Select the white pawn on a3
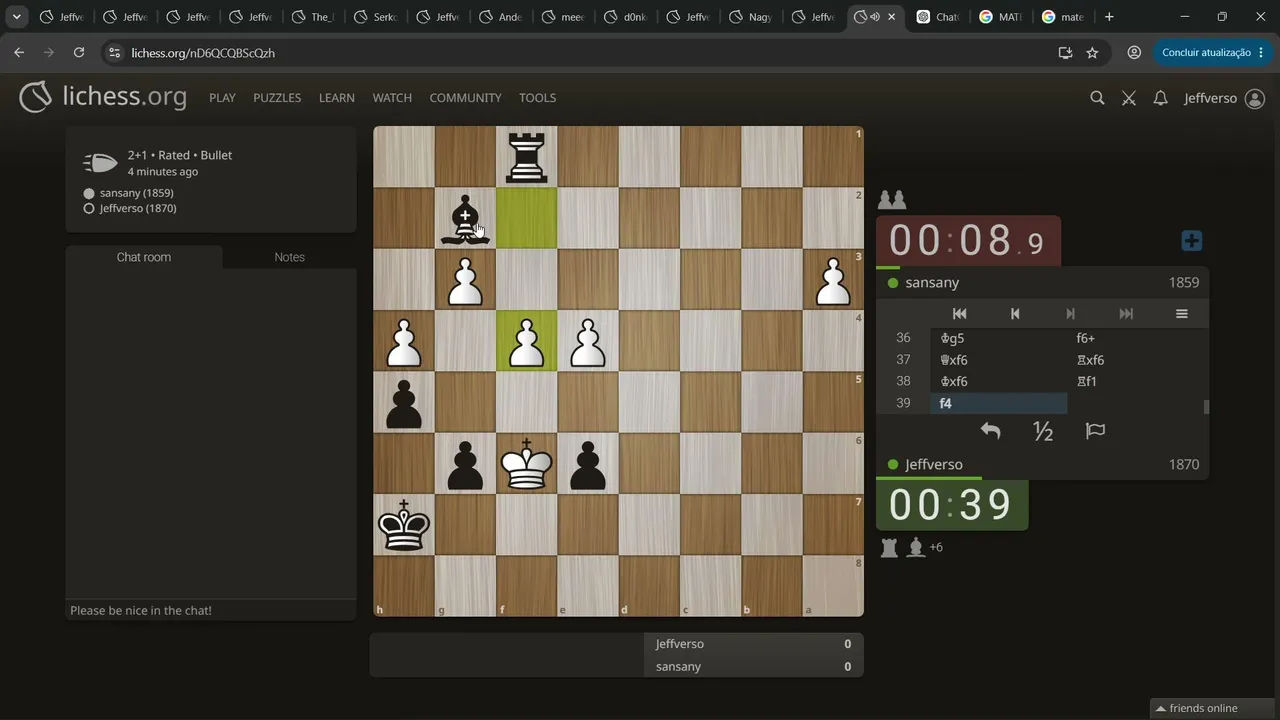The height and width of the screenshot is (720, 1280). (x=833, y=280)
